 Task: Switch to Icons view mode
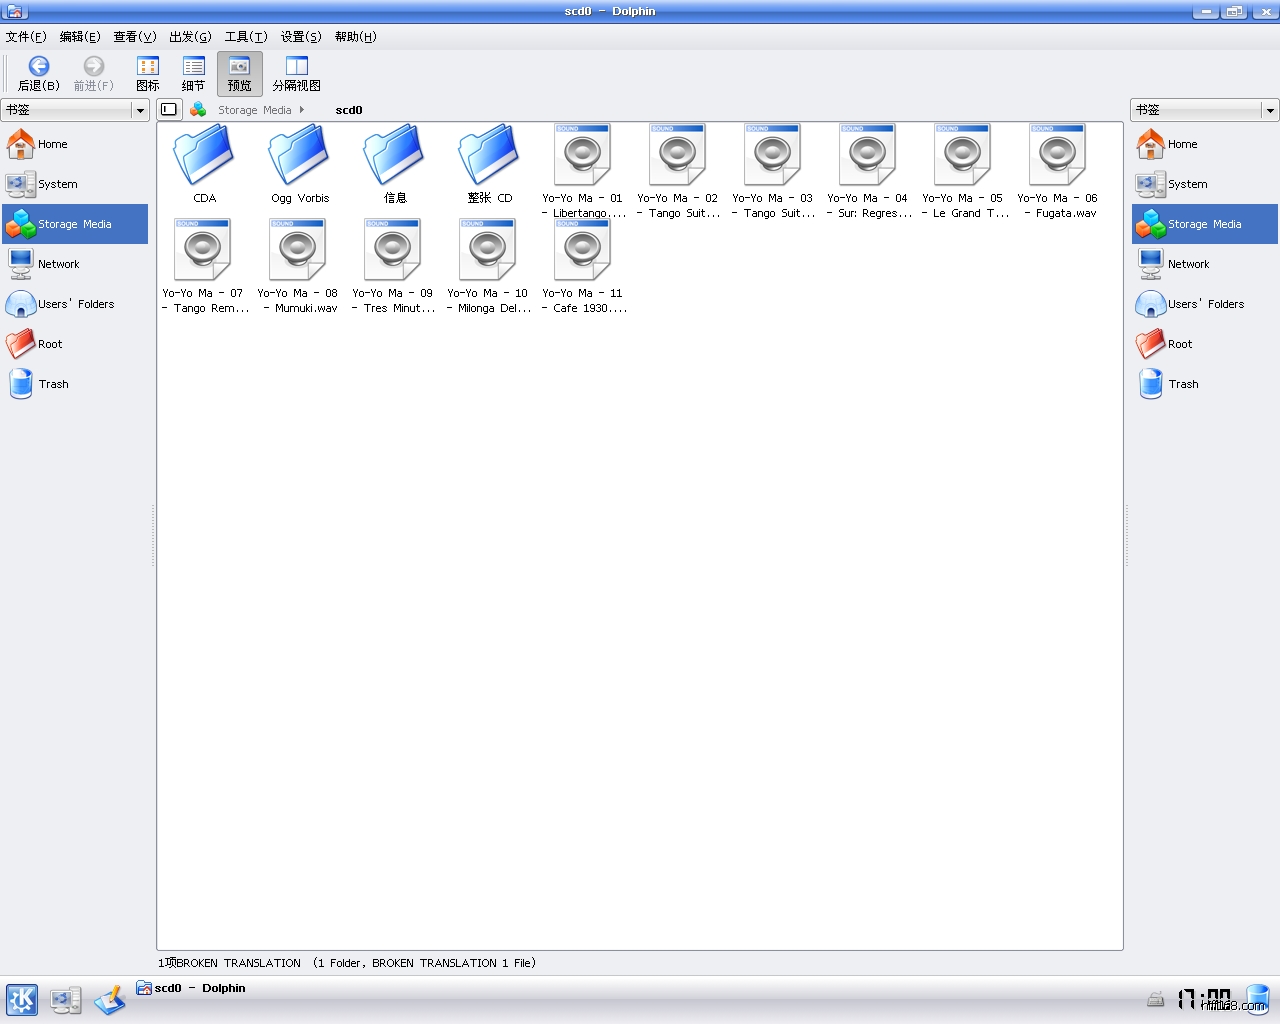point(148,74)
